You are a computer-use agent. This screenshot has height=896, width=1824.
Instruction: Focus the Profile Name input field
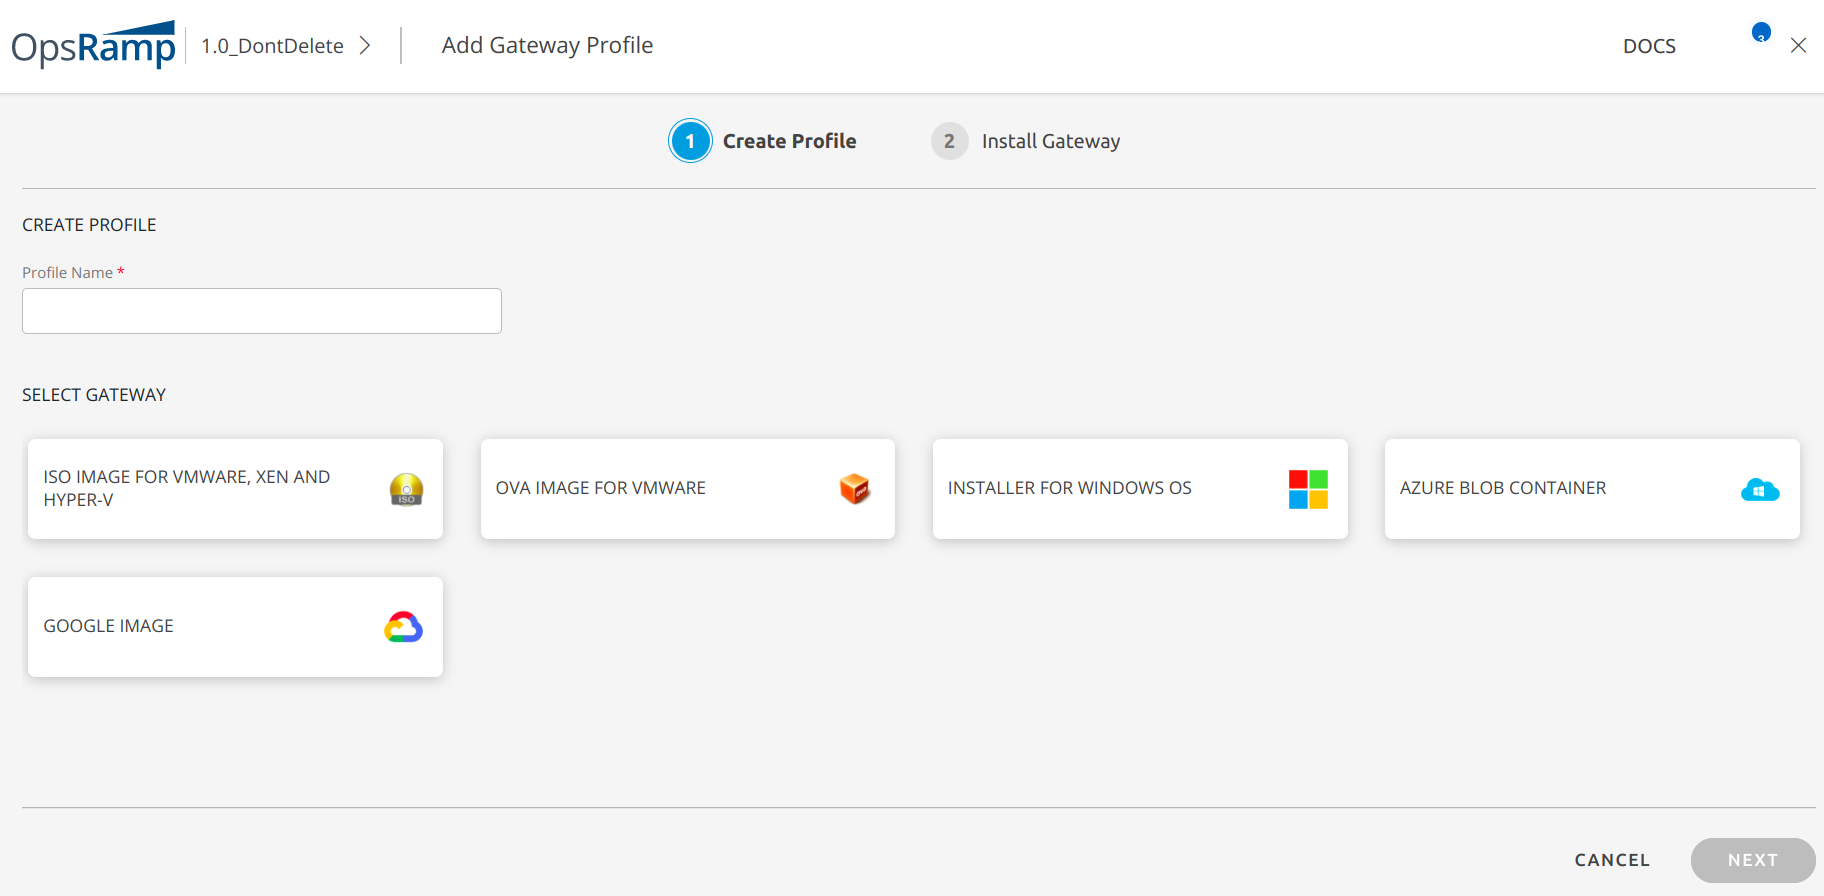(x=262, y=311)
